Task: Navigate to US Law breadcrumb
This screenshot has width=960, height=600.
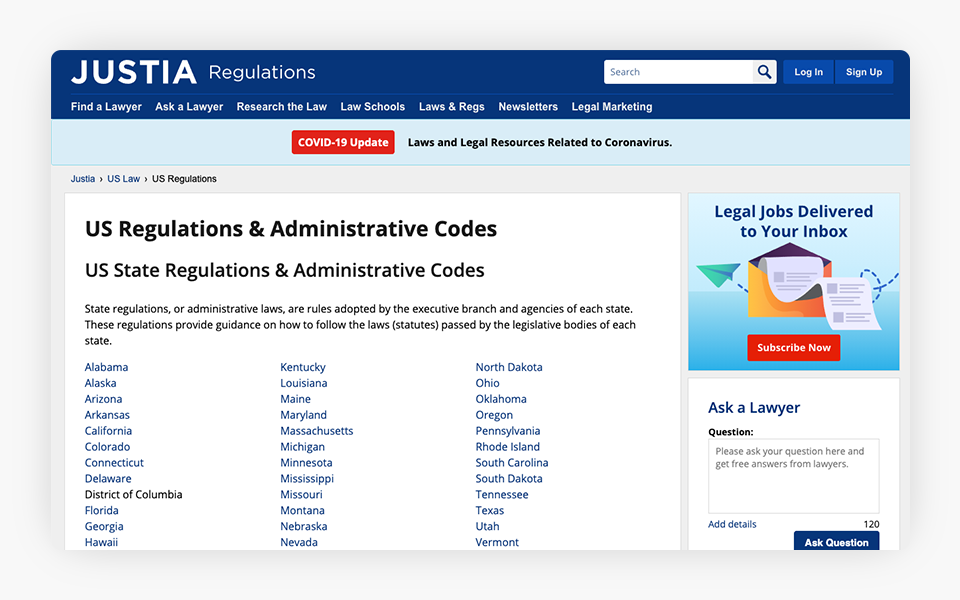Action: click(123, 179)
